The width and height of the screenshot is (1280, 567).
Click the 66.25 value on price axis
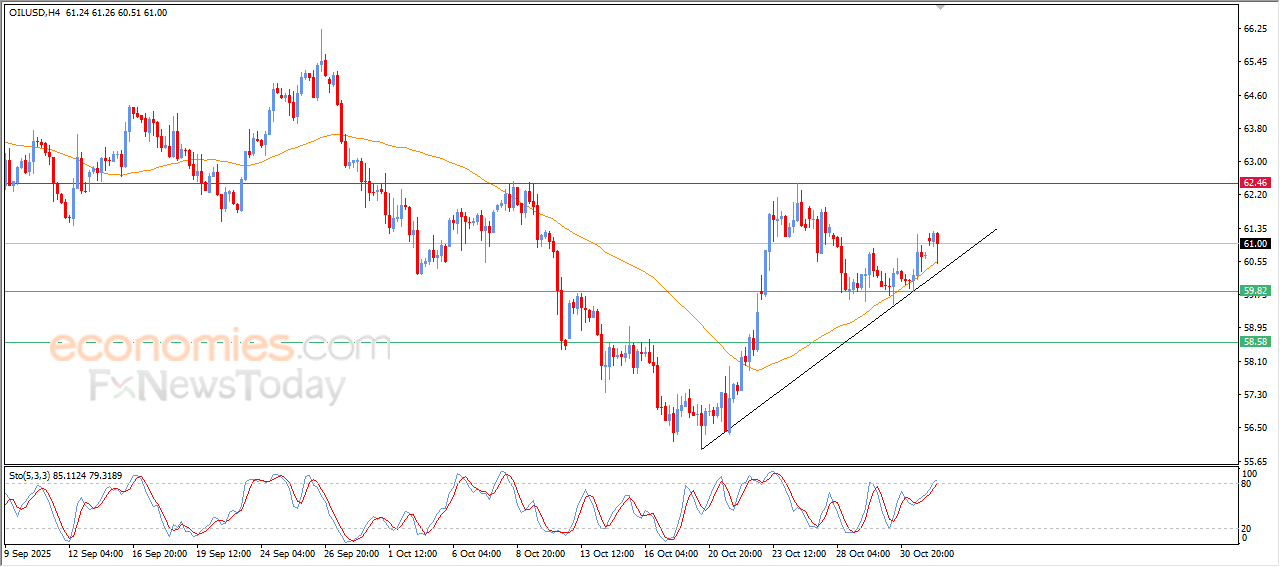[x=1254, y=30]
